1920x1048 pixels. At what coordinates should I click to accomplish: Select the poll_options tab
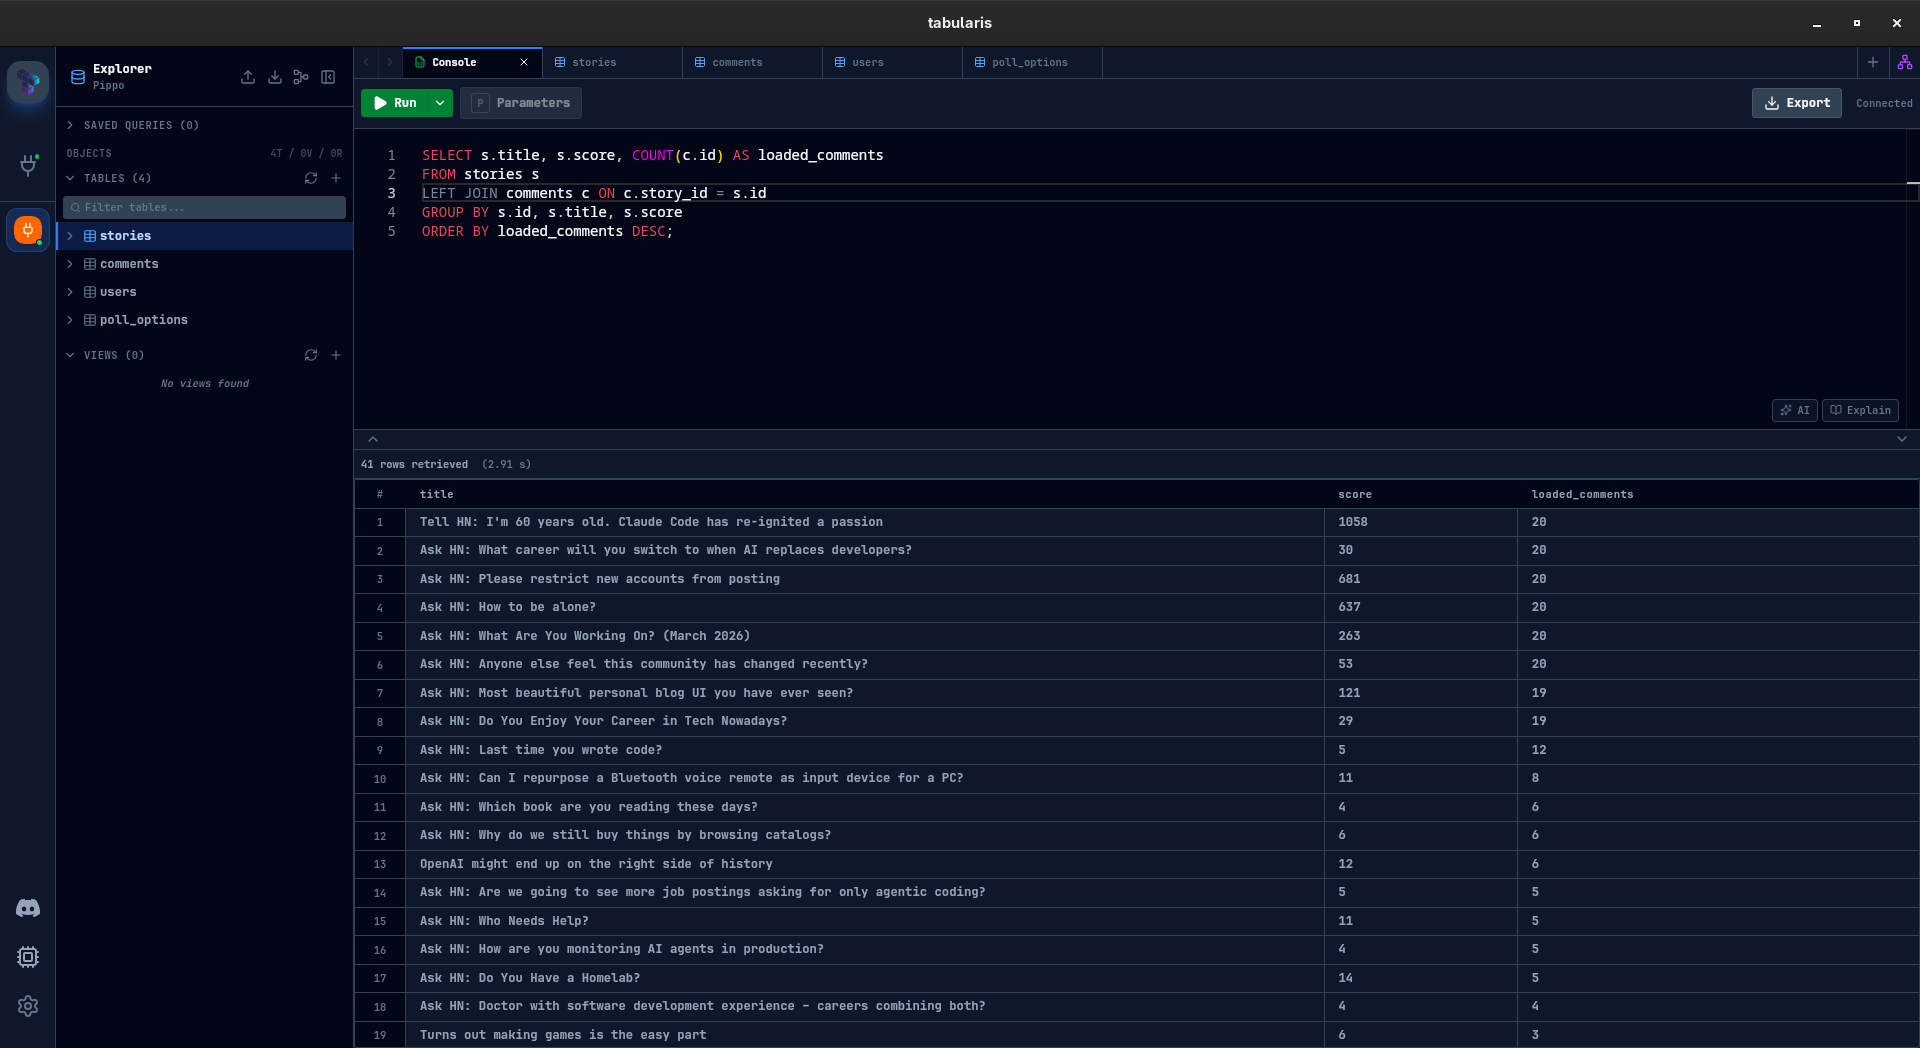point(1030,62)
